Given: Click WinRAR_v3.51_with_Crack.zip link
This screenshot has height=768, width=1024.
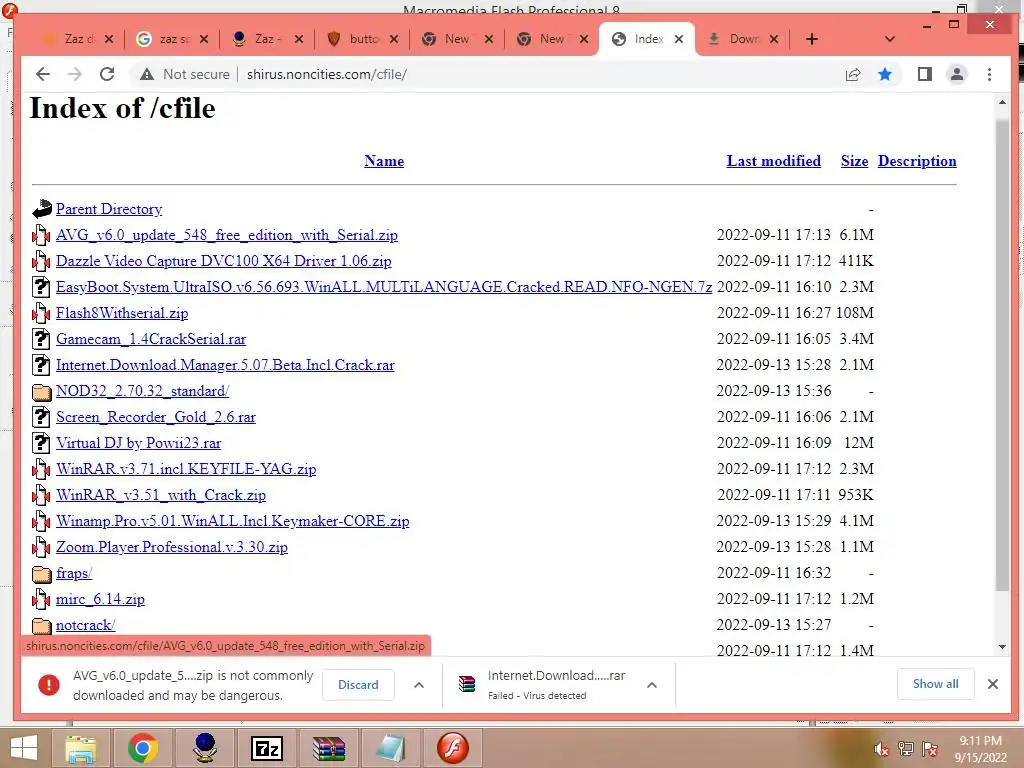Looking at the screenshot, I should pos(161,496).
